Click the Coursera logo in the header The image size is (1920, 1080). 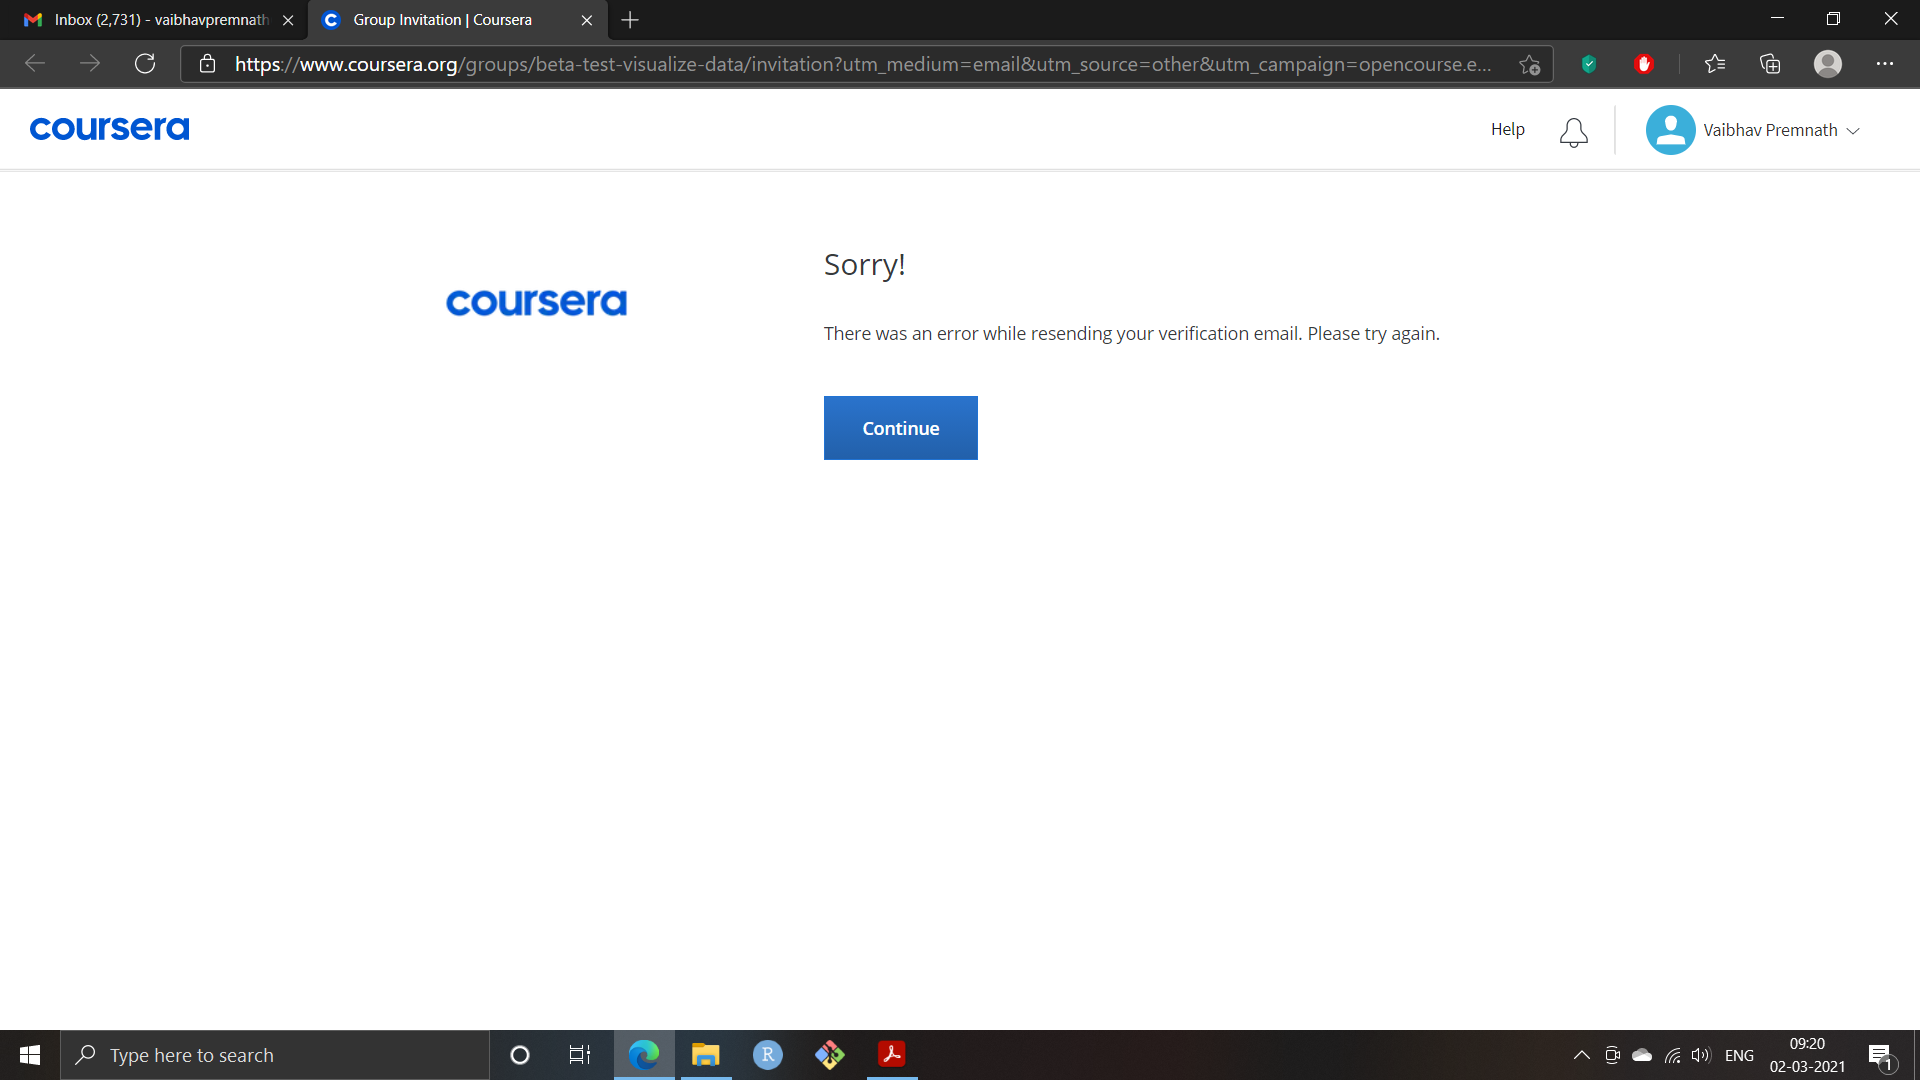tap(109, 129)
